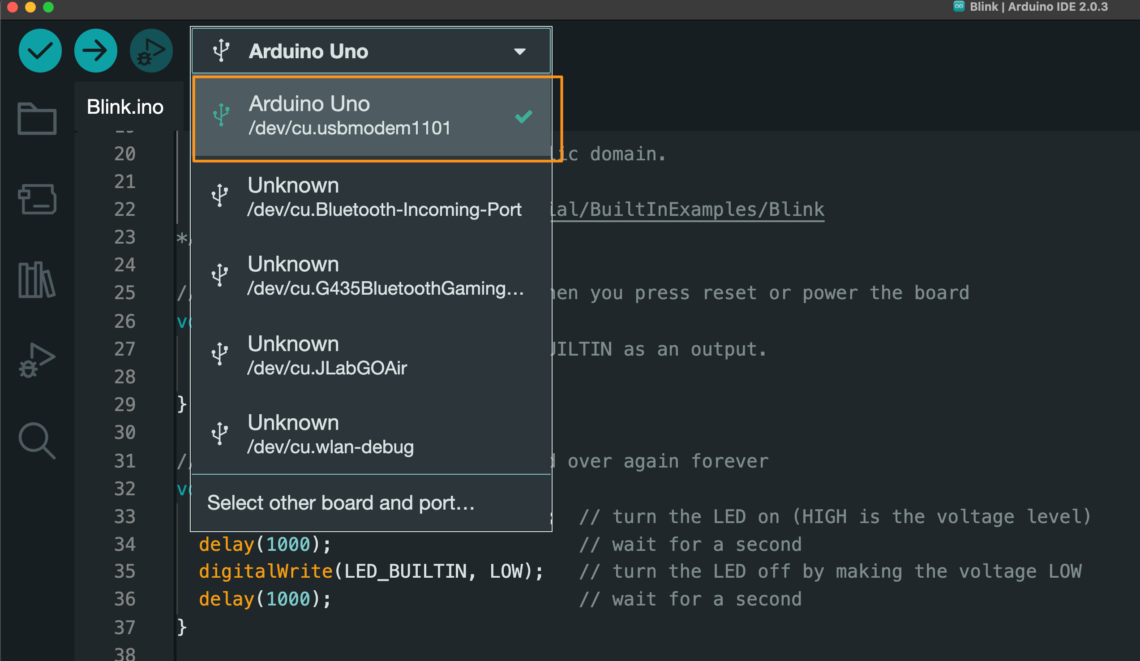Open the Boards Manager sidebar icon
This screenshot has width=1140, height=661.
pyautogui.click(x=37, y=200)
